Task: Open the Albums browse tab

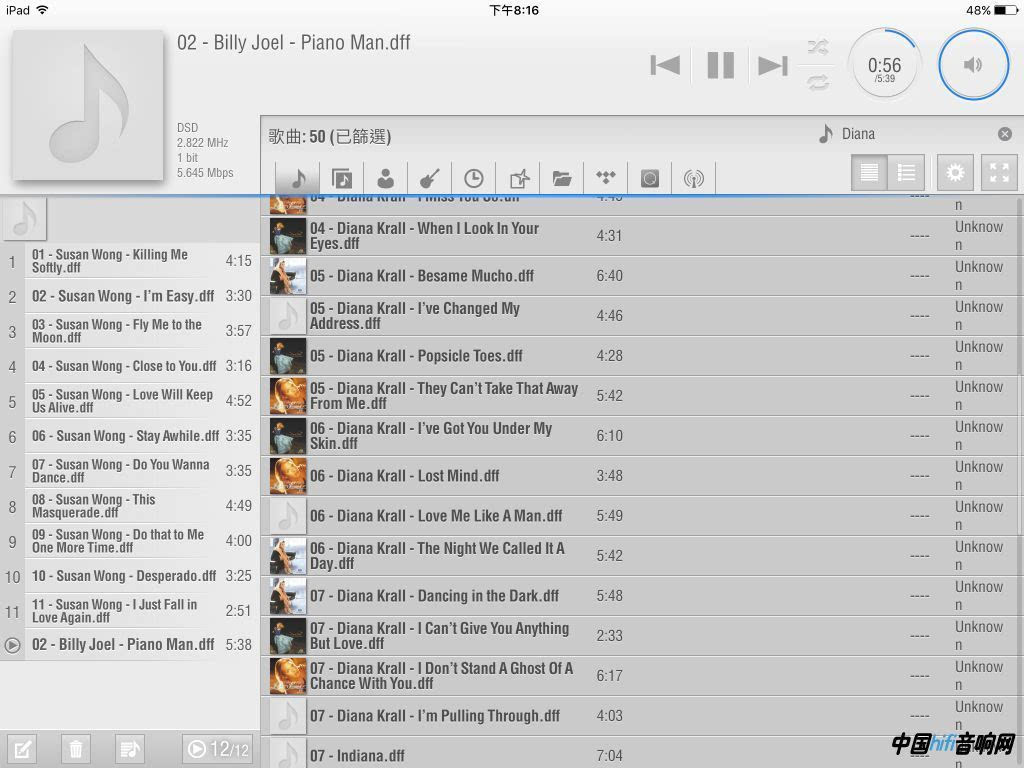Action: point(342,178)
